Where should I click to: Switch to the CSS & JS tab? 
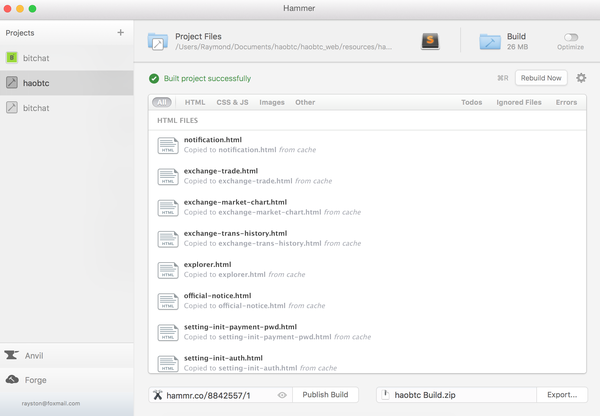pyautogui.click(x=232, y=102)
